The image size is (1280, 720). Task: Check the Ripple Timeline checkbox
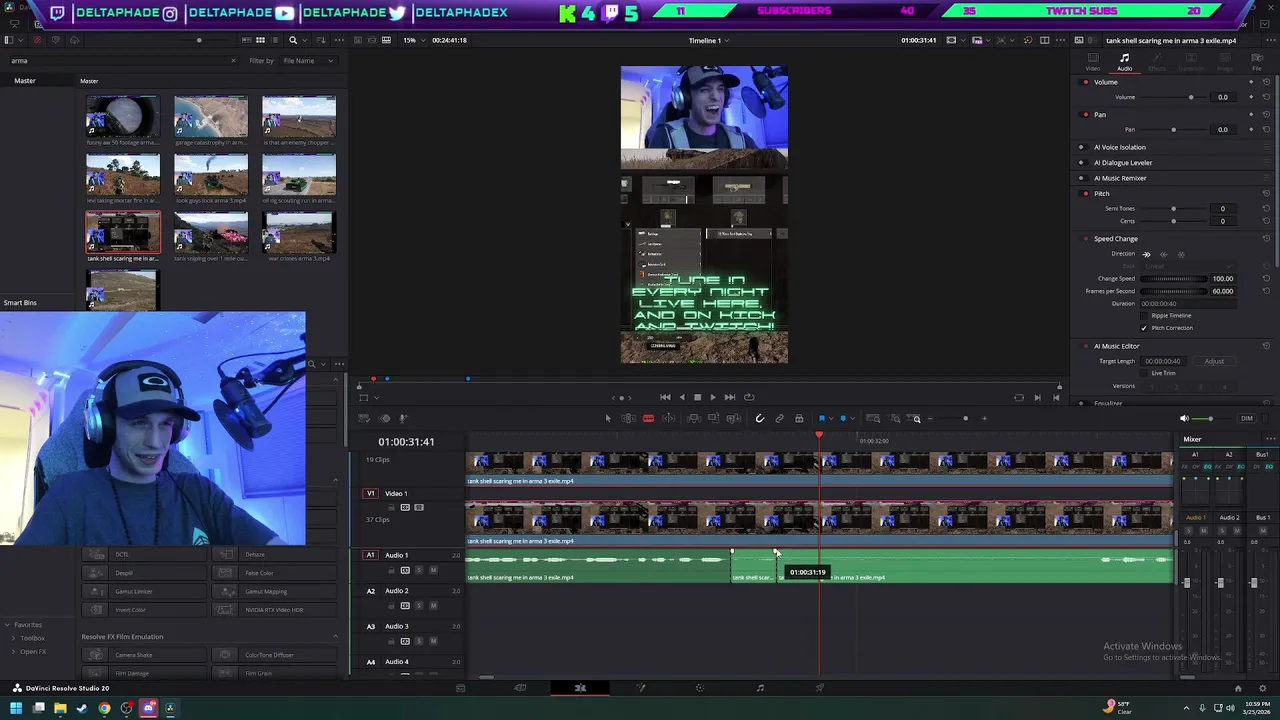(1144, 315)
